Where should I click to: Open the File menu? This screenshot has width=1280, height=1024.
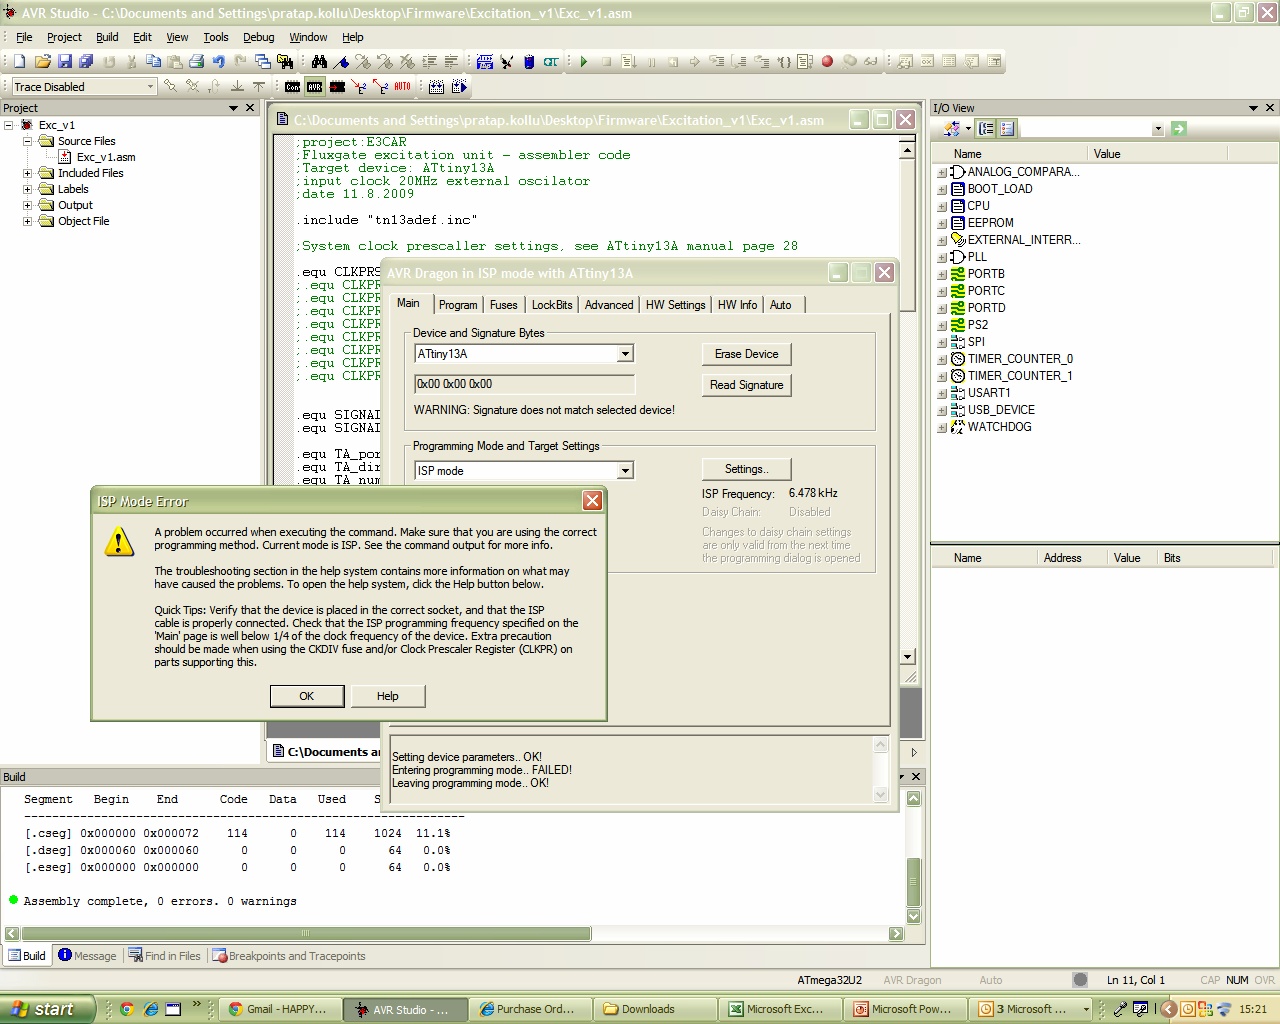pyautogui.click(x=24, y=37)
